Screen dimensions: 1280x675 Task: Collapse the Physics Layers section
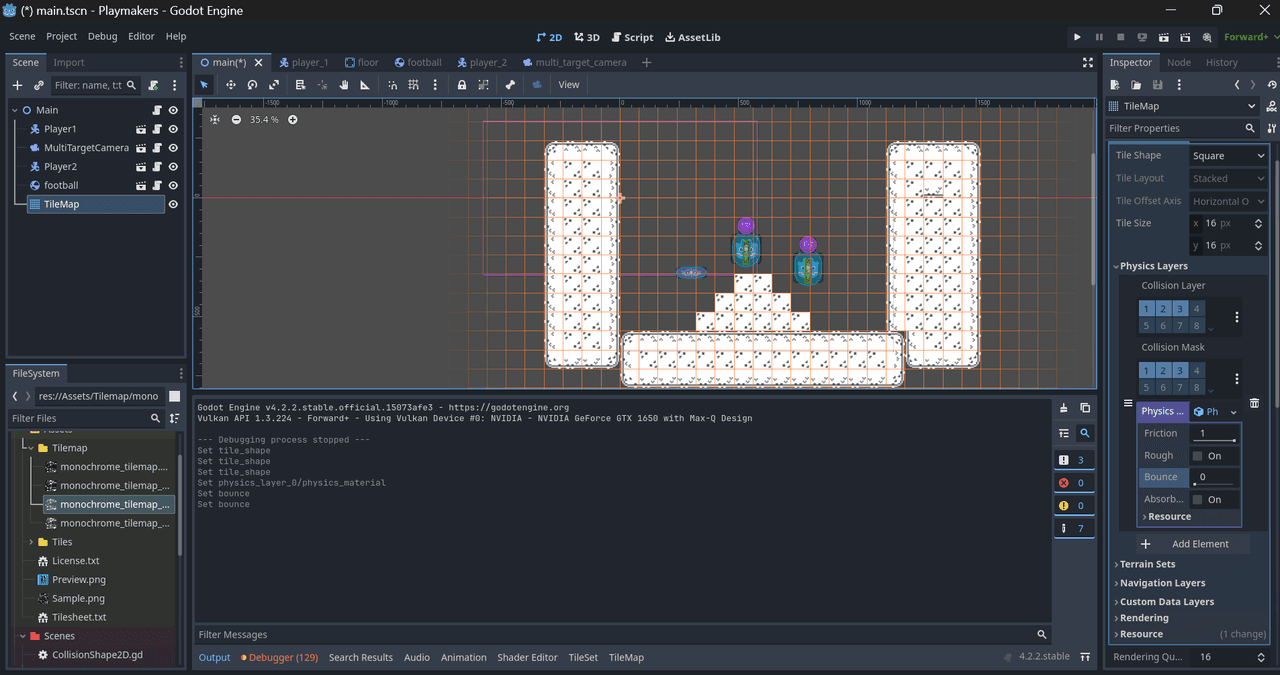tap(1153, 266)
